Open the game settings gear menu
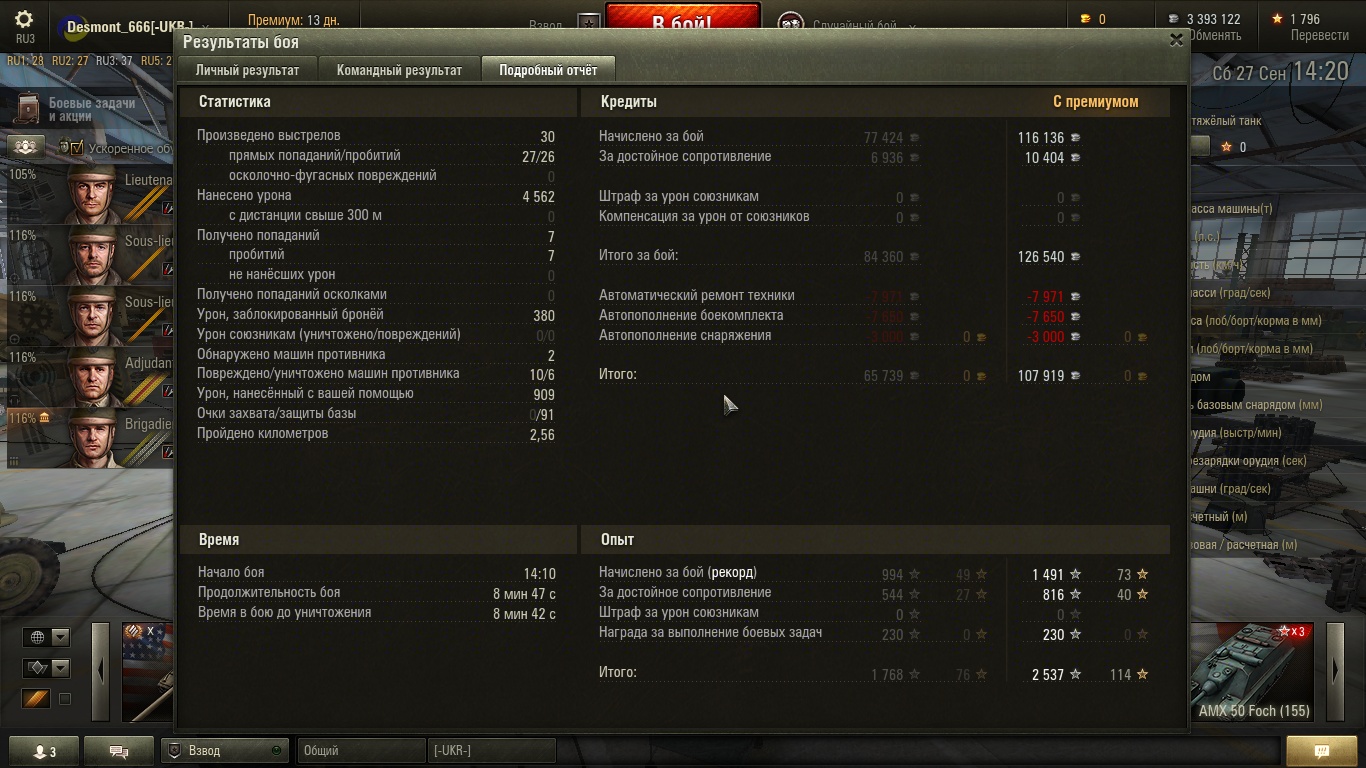1366x768 pixels. click(x=25, y=20)
